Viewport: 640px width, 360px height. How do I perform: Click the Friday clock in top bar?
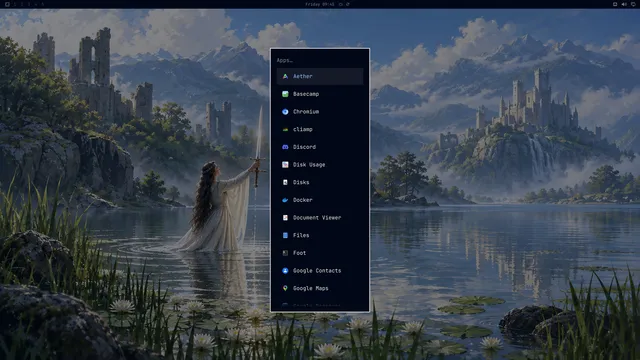click(320, 4)
